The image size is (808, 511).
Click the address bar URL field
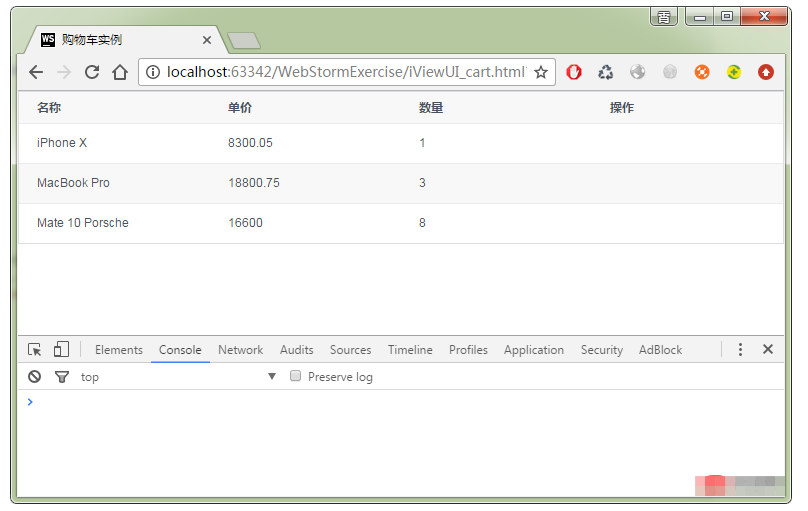[345, 72]
